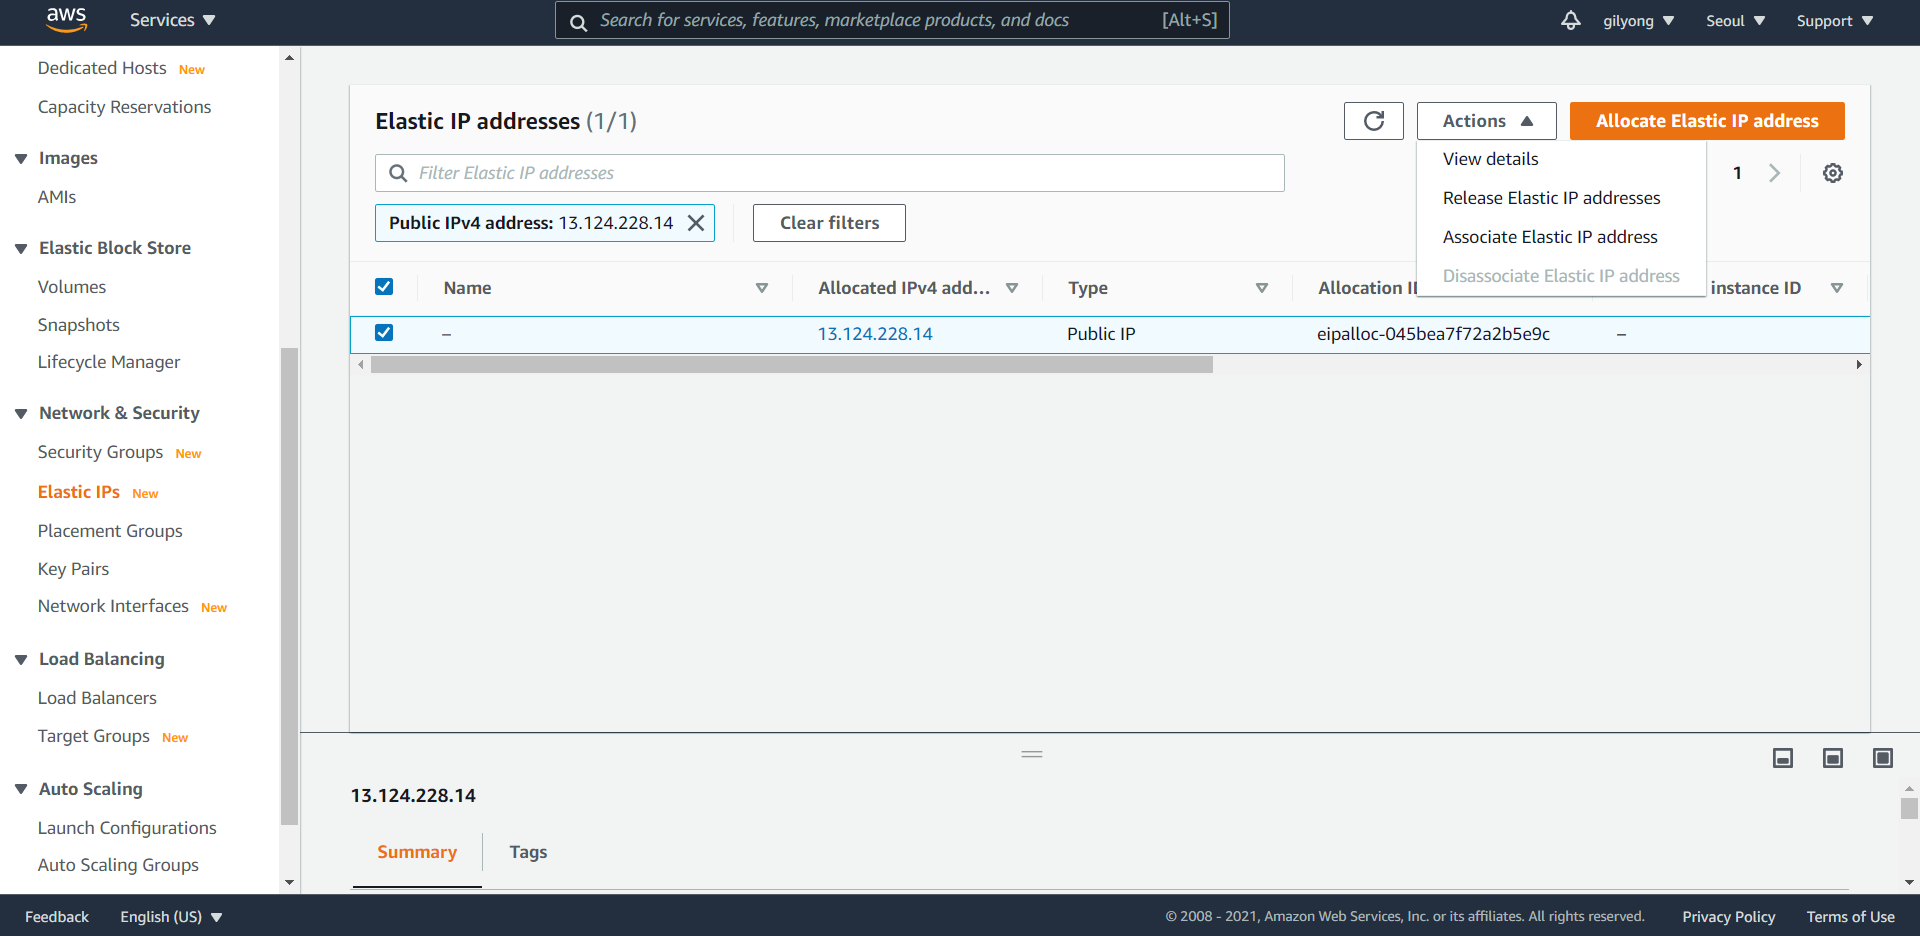1920x936 pixels.
Task: Go to next page arrow
Action: click(1774, 173)
